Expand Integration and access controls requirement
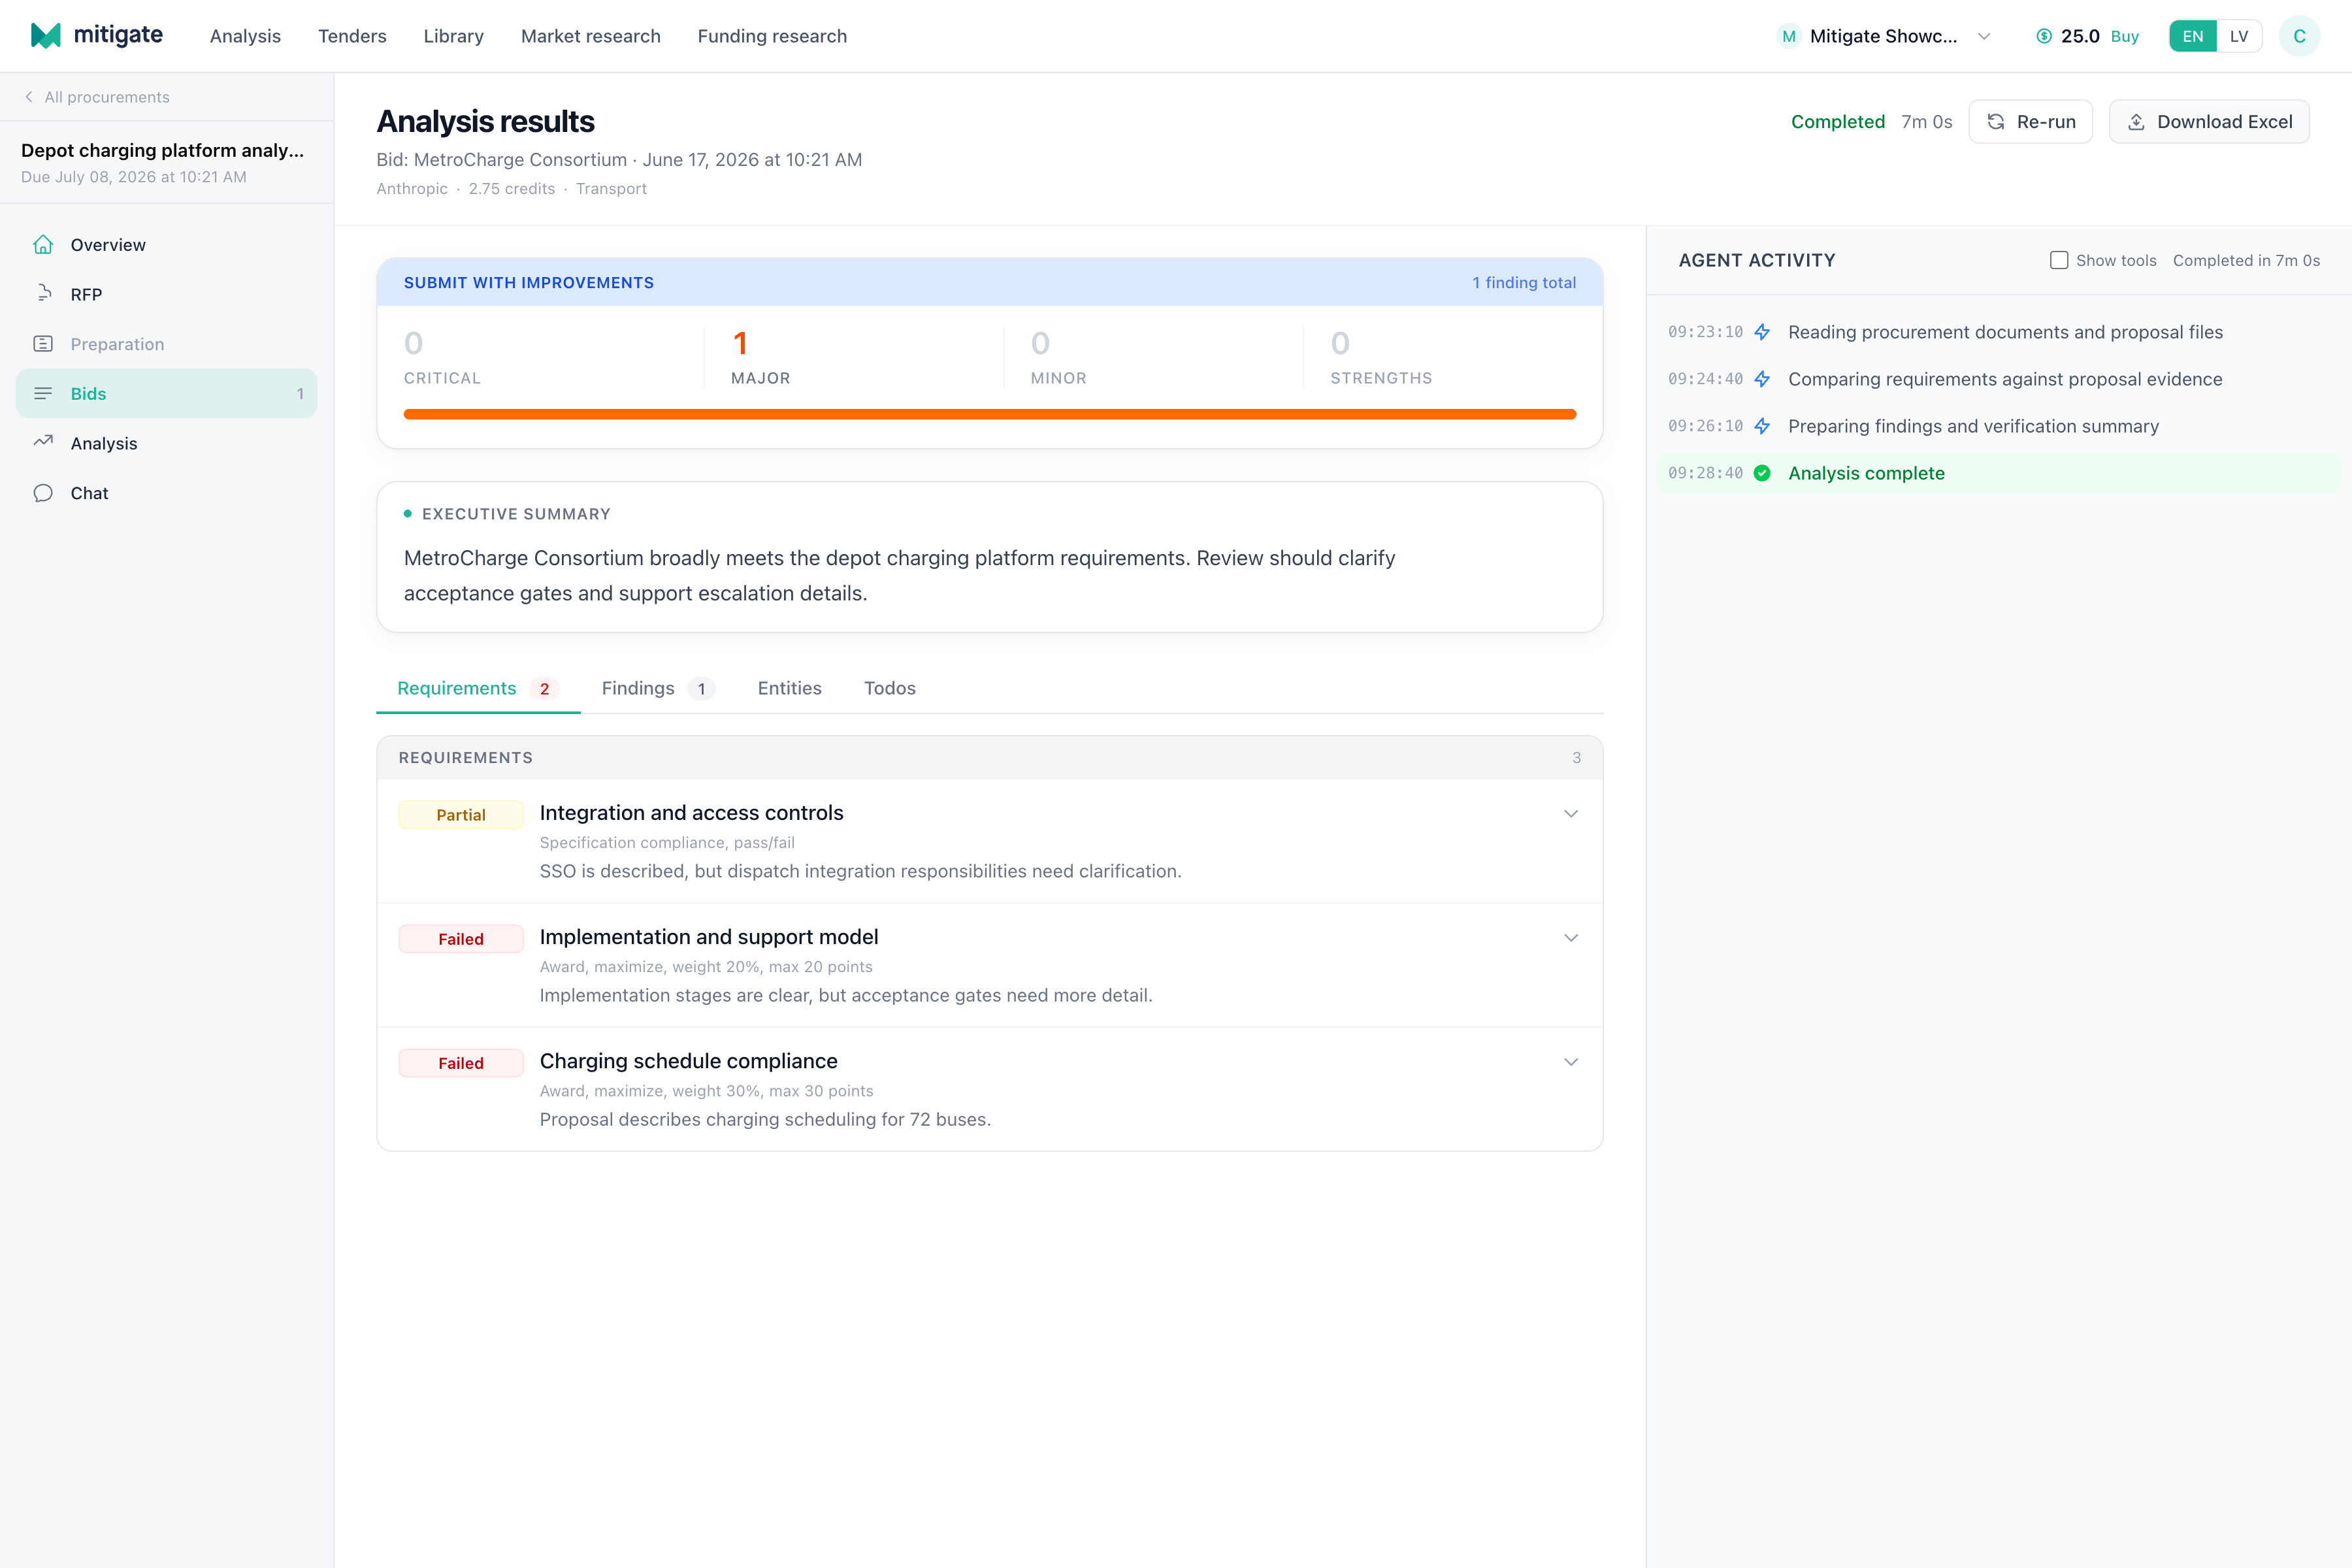Screen dimensions: 2352x1568 1571,813
